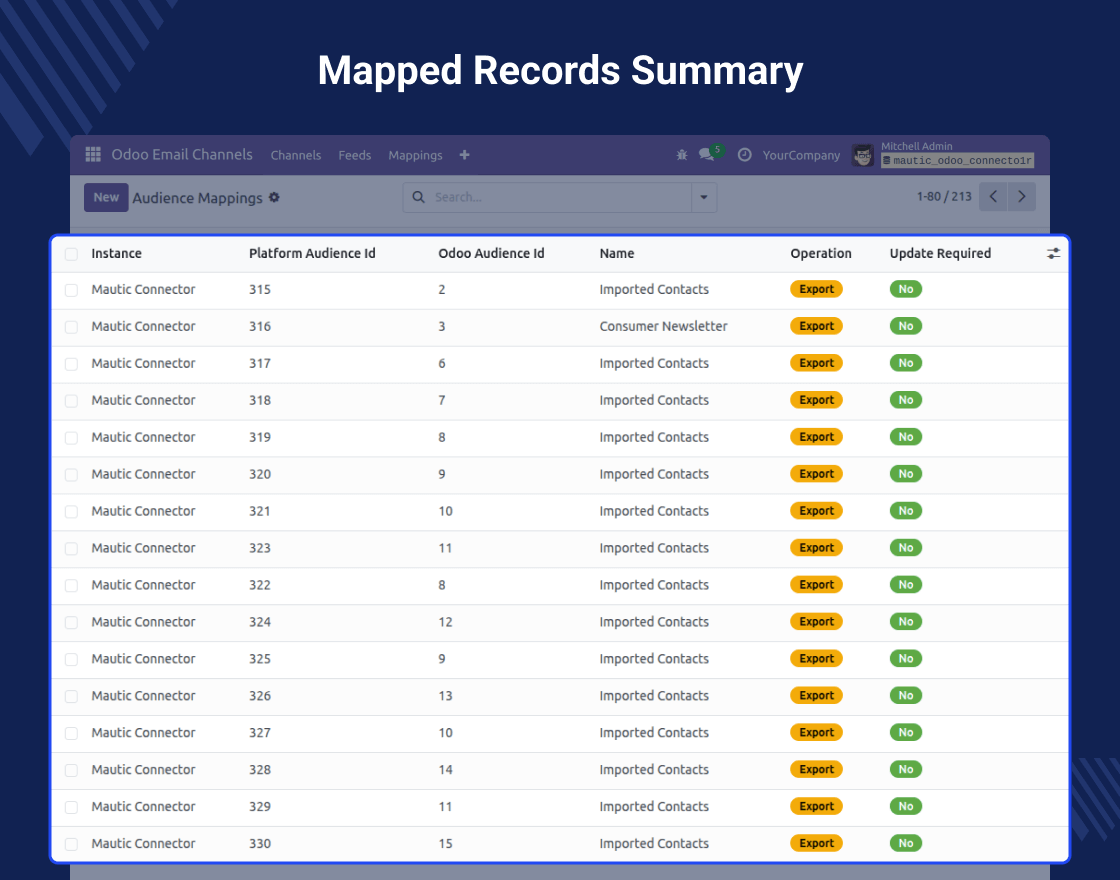Click Mautic Connector in row 319
Image resolution: width=1120 pixels, height=880 pixels.
pos(144,437)
